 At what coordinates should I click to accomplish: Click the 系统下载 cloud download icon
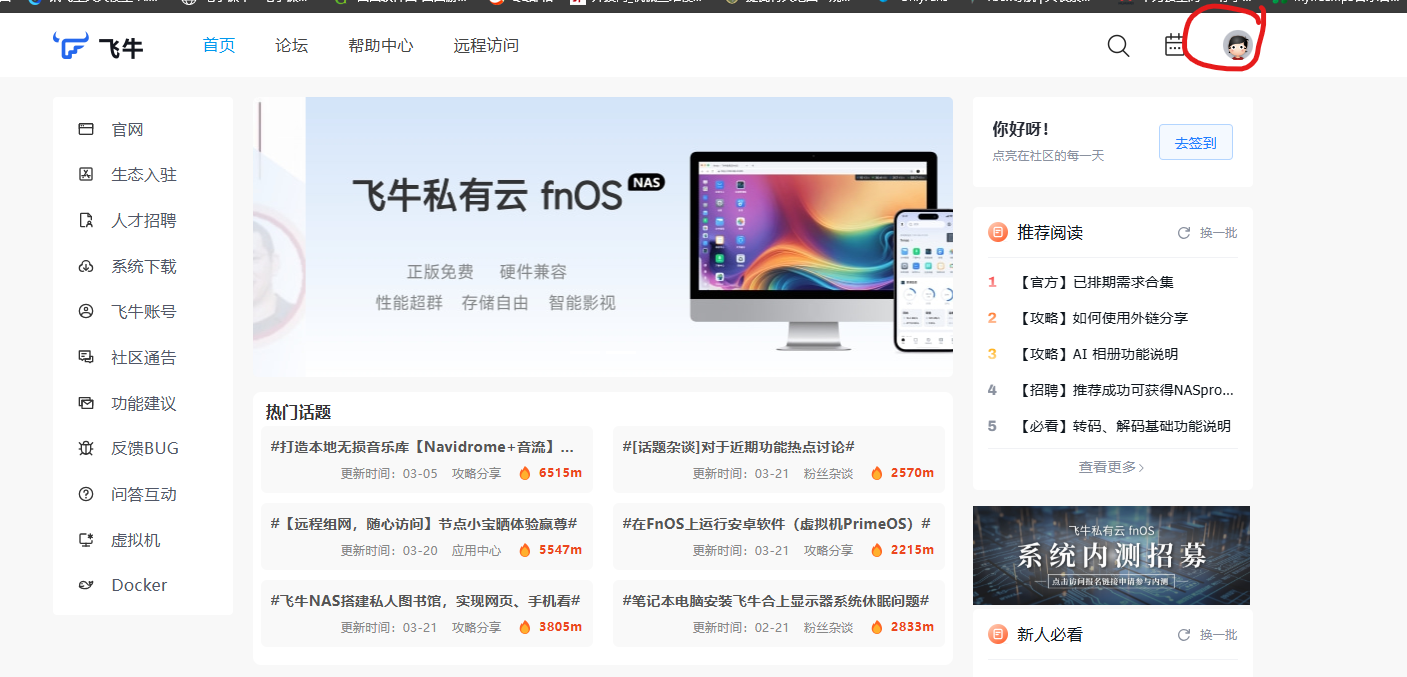pyautogui.click(x=86, y=266)
